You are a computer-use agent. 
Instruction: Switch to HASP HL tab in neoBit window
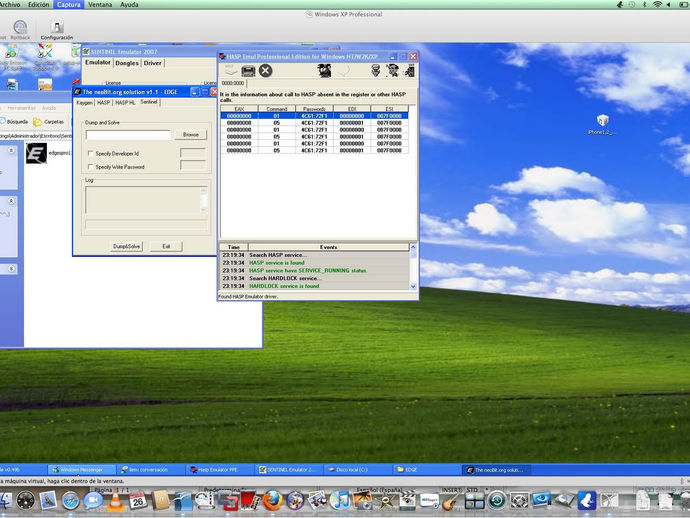[x=125, y=103]
